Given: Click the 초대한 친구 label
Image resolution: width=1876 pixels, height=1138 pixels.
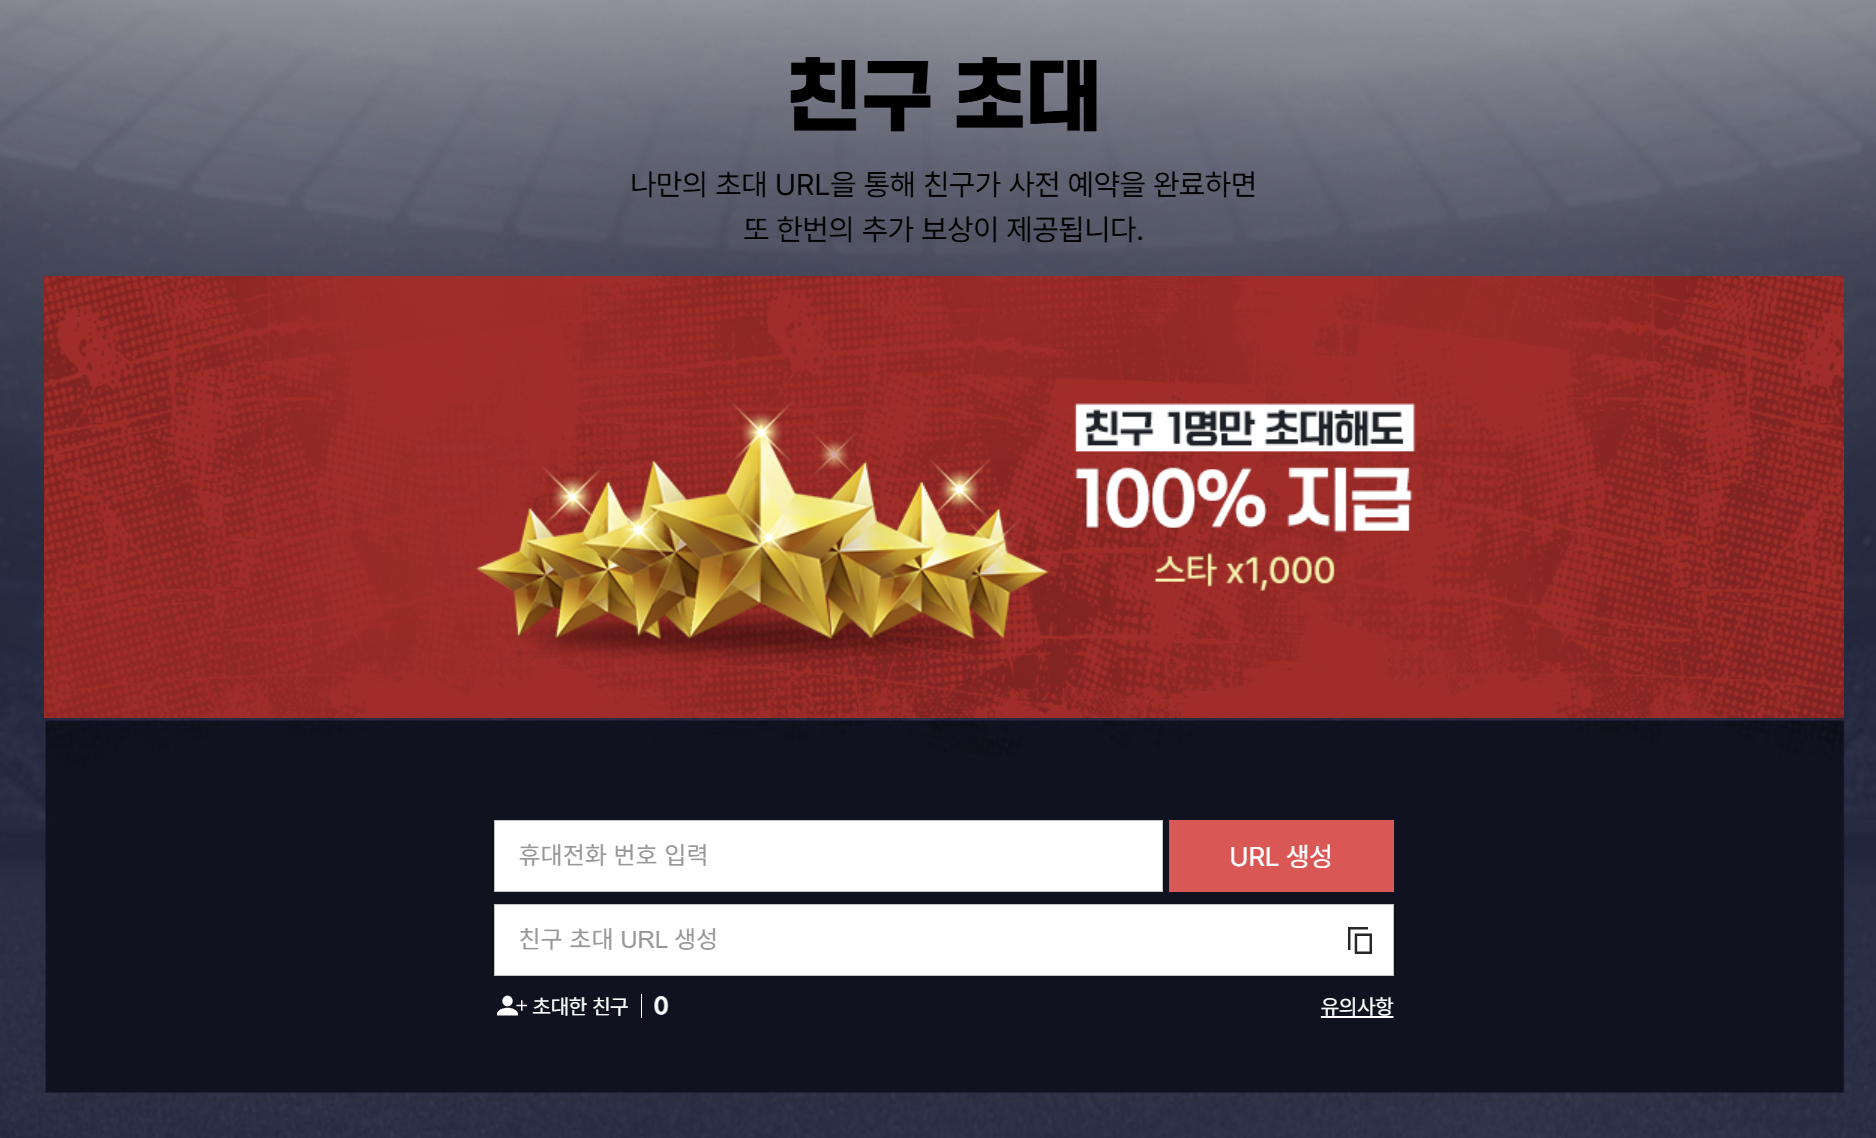Looking at the screenshot, I should point(580,1006).
